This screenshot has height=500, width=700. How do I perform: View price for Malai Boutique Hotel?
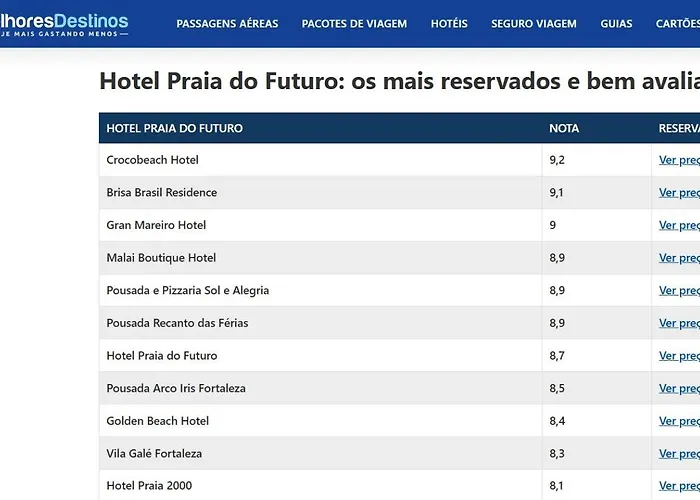click(x=679, y=258)
